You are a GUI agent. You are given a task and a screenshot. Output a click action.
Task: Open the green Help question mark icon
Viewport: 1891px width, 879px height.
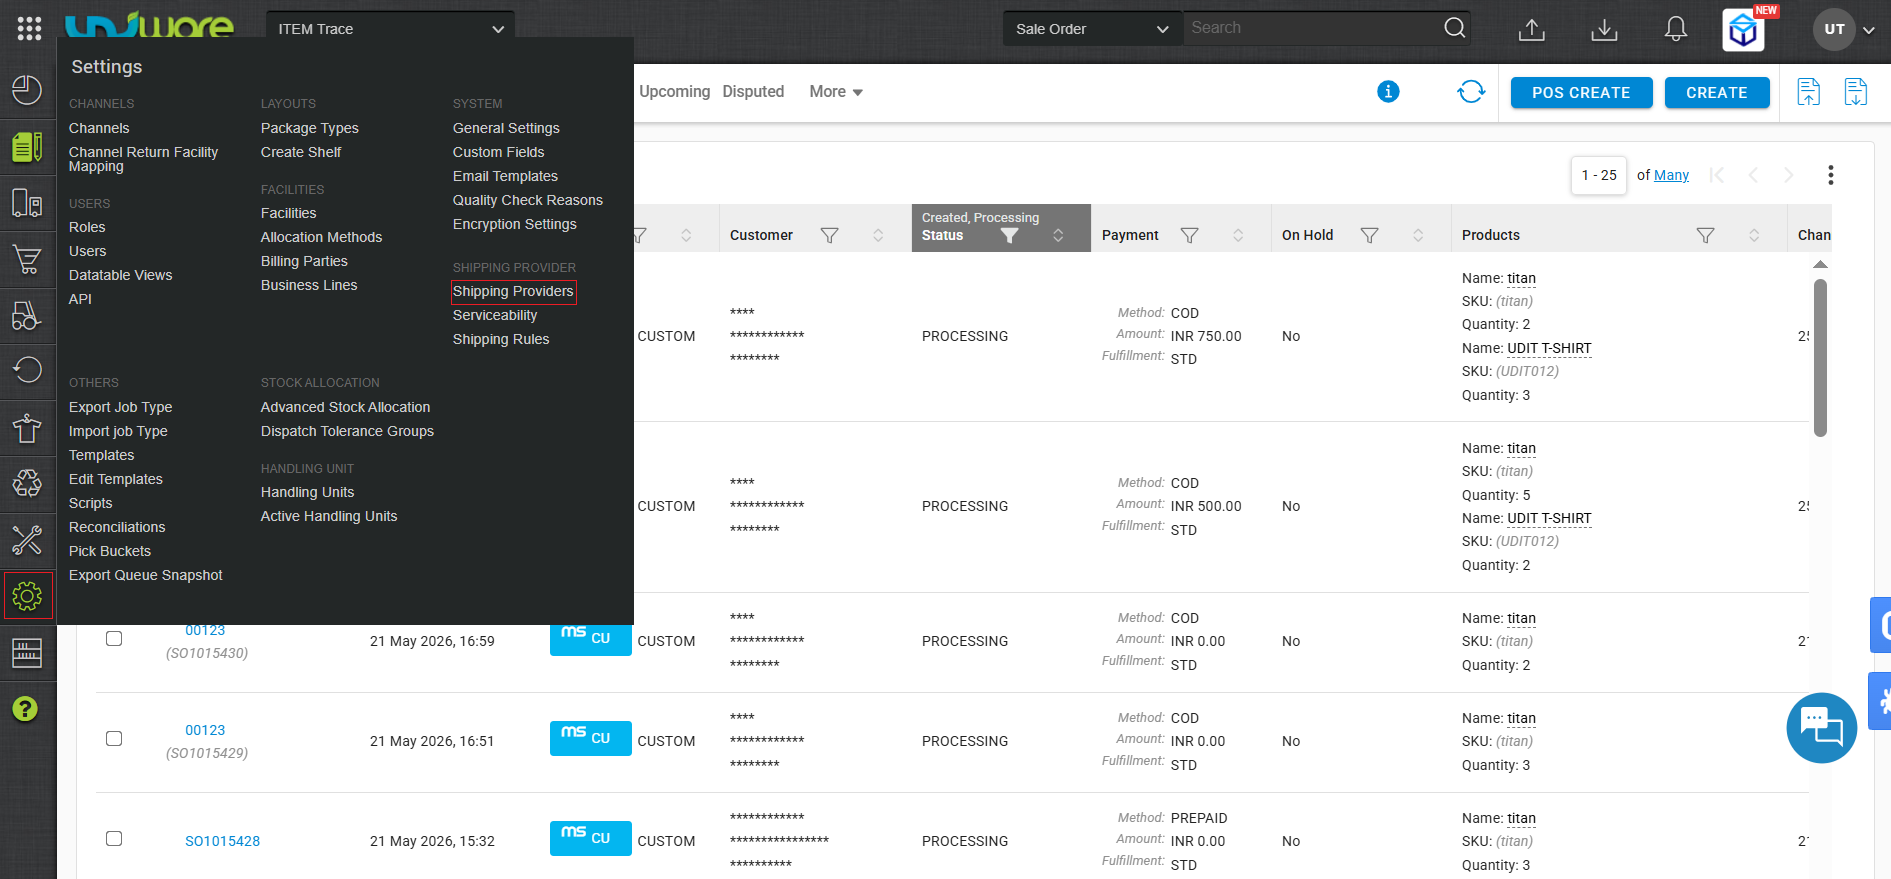click(25, 709)
